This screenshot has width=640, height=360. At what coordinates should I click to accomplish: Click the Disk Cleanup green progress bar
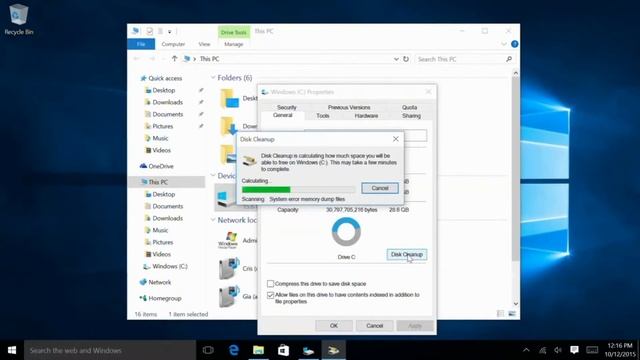coord(298,189)
